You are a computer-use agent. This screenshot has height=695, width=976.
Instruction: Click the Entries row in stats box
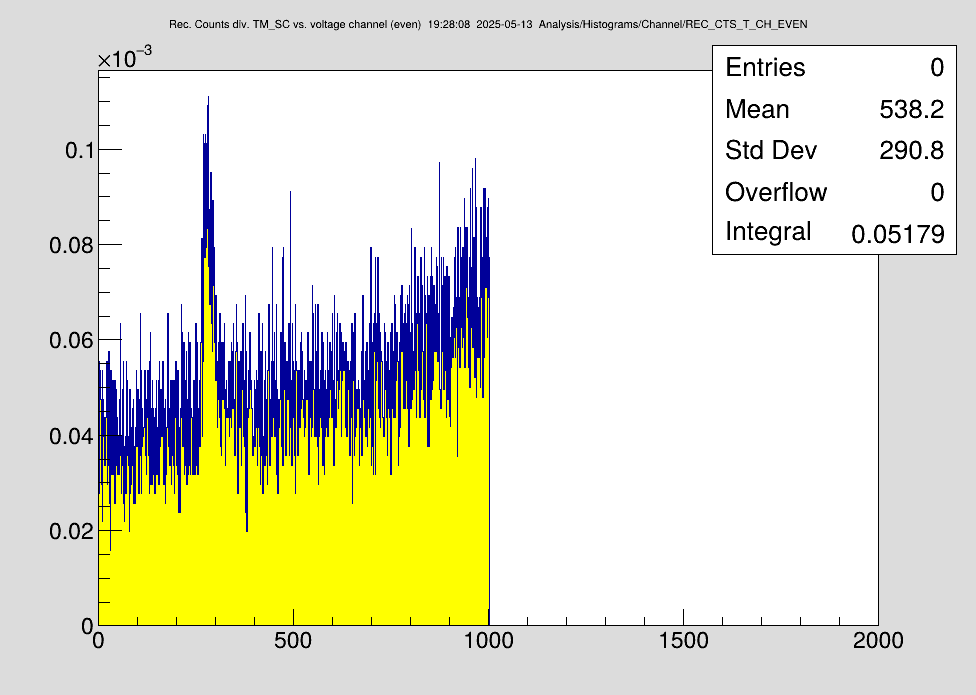tap(834, 67)
